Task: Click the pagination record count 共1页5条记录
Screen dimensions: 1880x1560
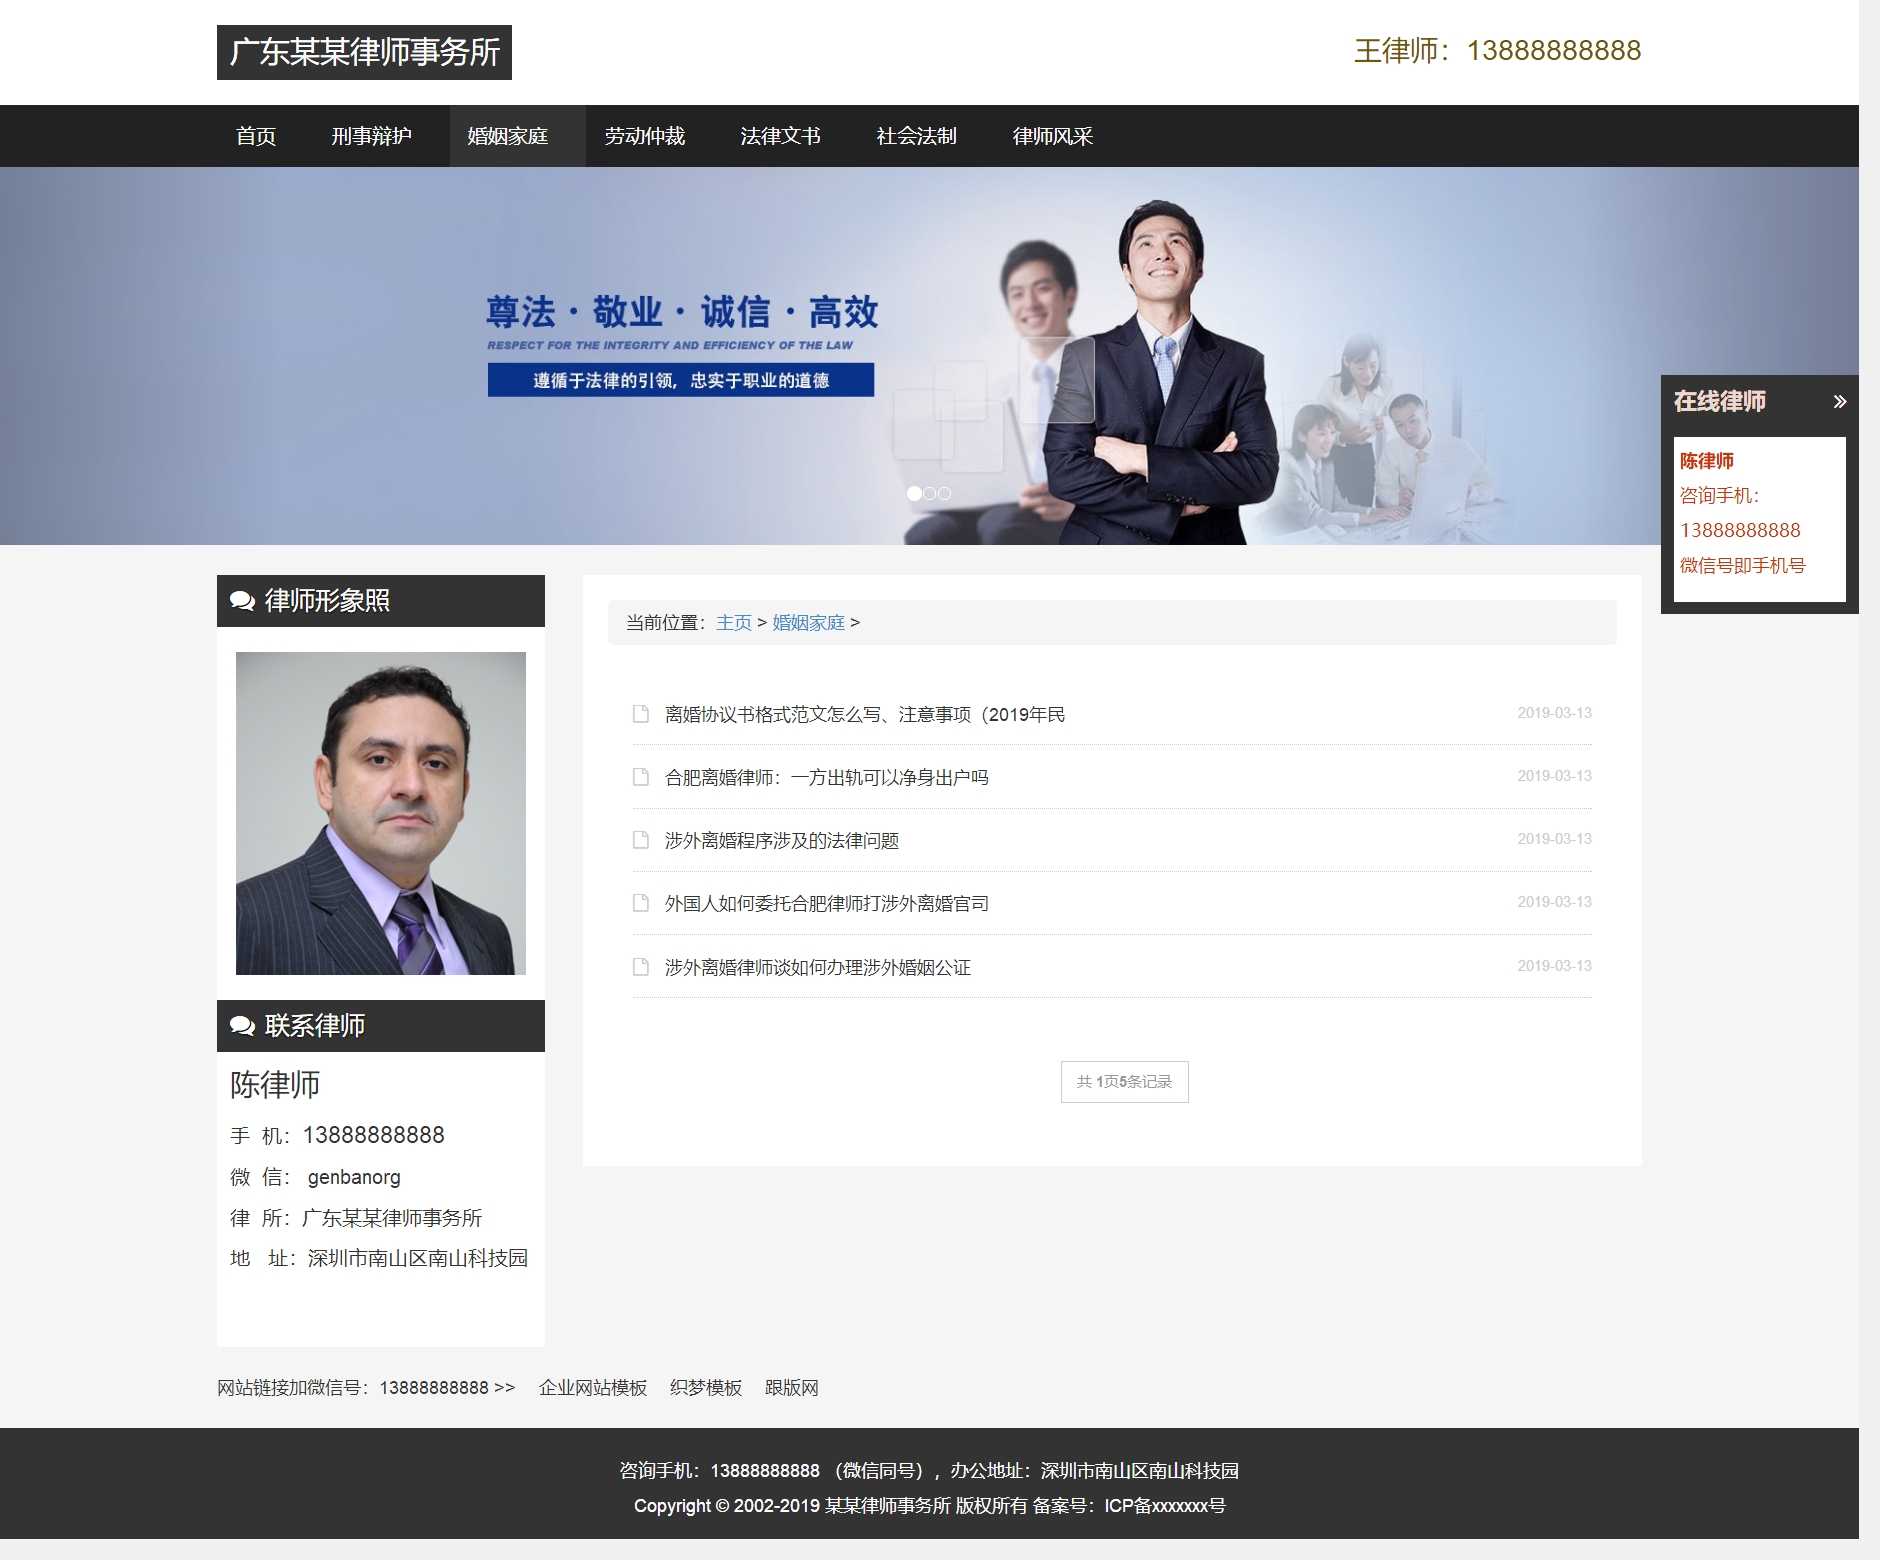Action: click(1124, 1081)
